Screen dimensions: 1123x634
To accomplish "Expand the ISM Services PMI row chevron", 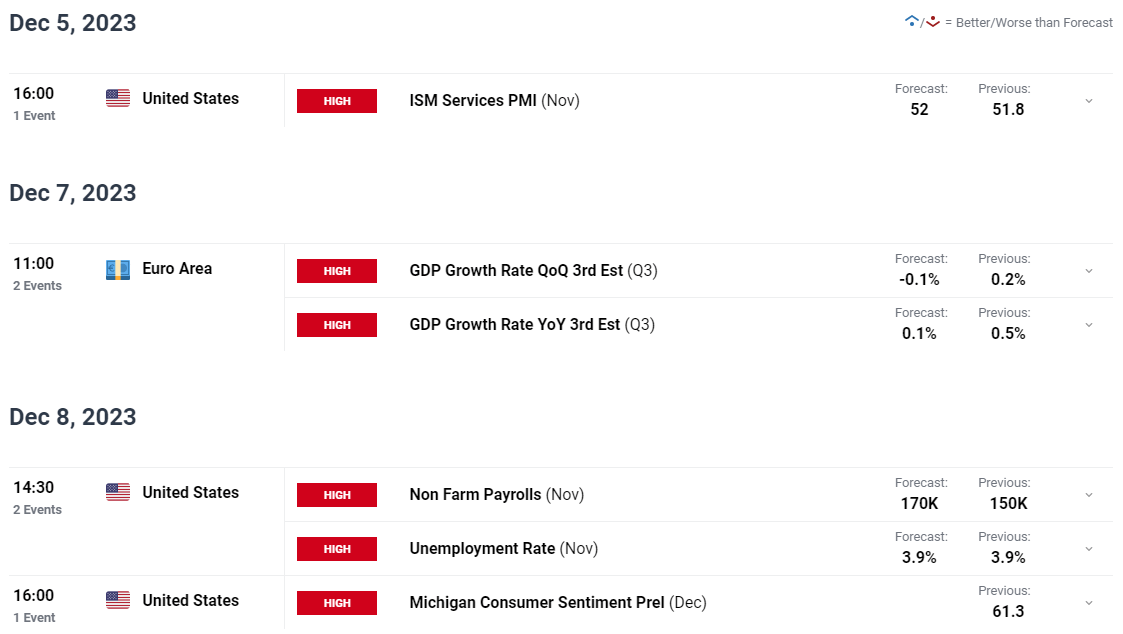I will pyautogui.click(x=1089, y=101).
